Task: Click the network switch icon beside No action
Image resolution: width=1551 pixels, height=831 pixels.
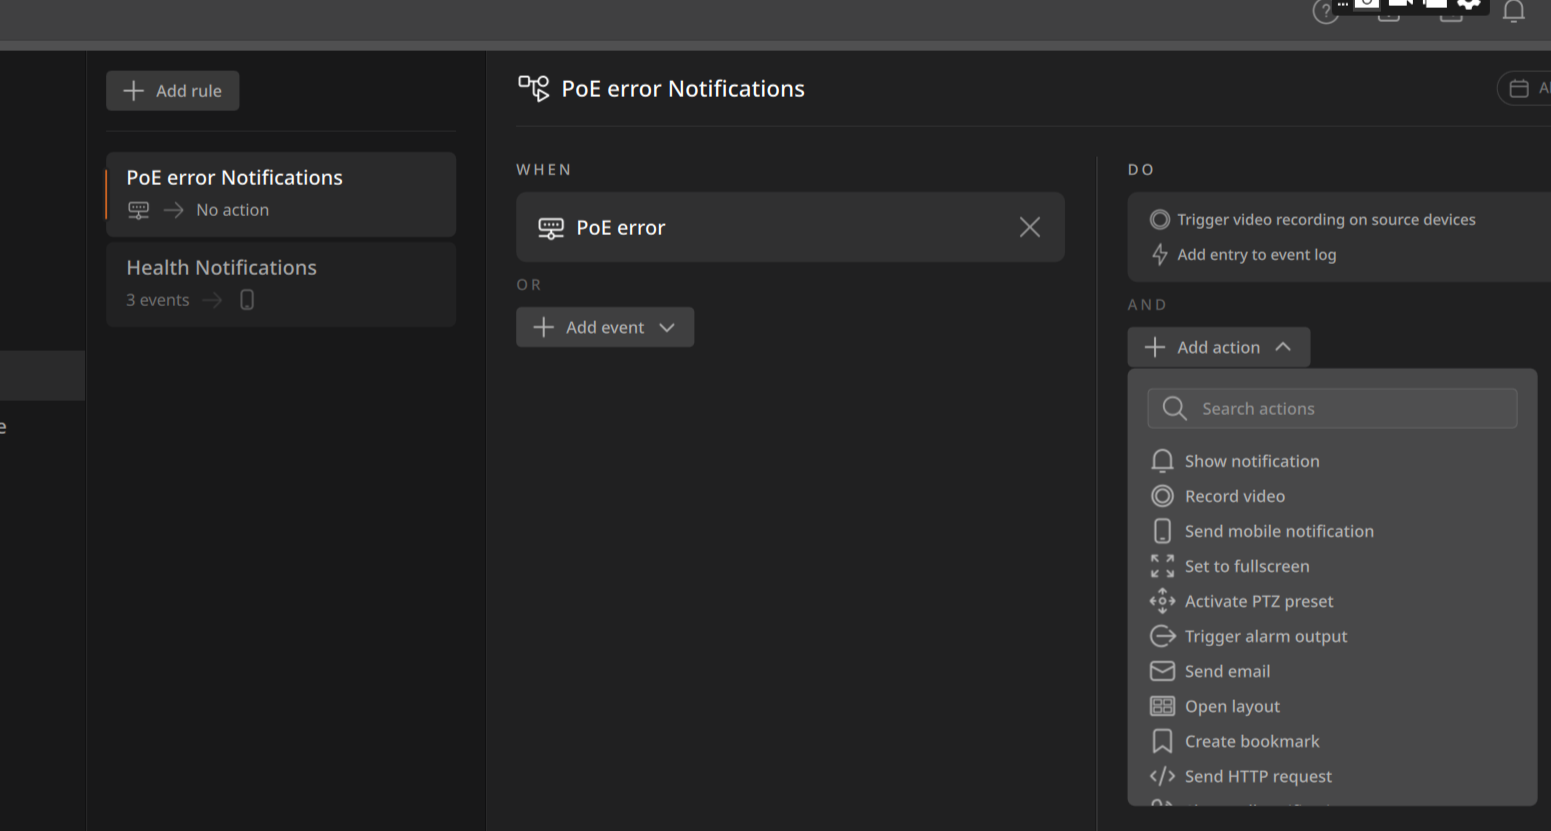Action: coord(138,210)
